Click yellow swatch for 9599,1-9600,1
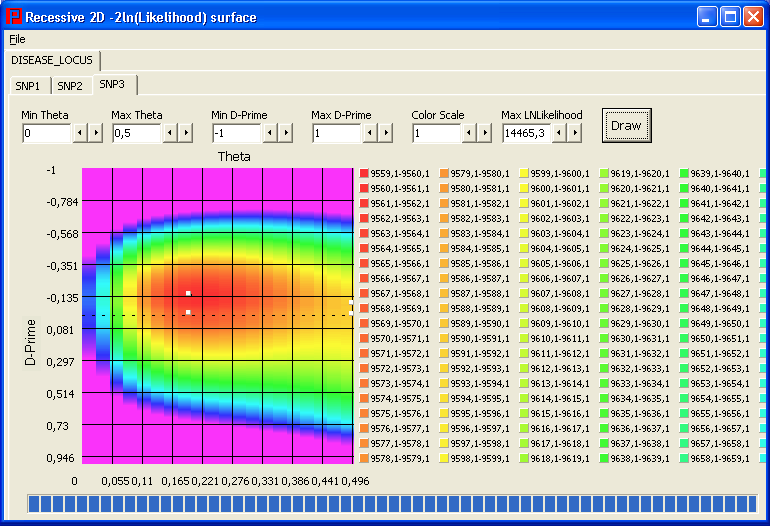770x526 pixels. coord(524,173)
